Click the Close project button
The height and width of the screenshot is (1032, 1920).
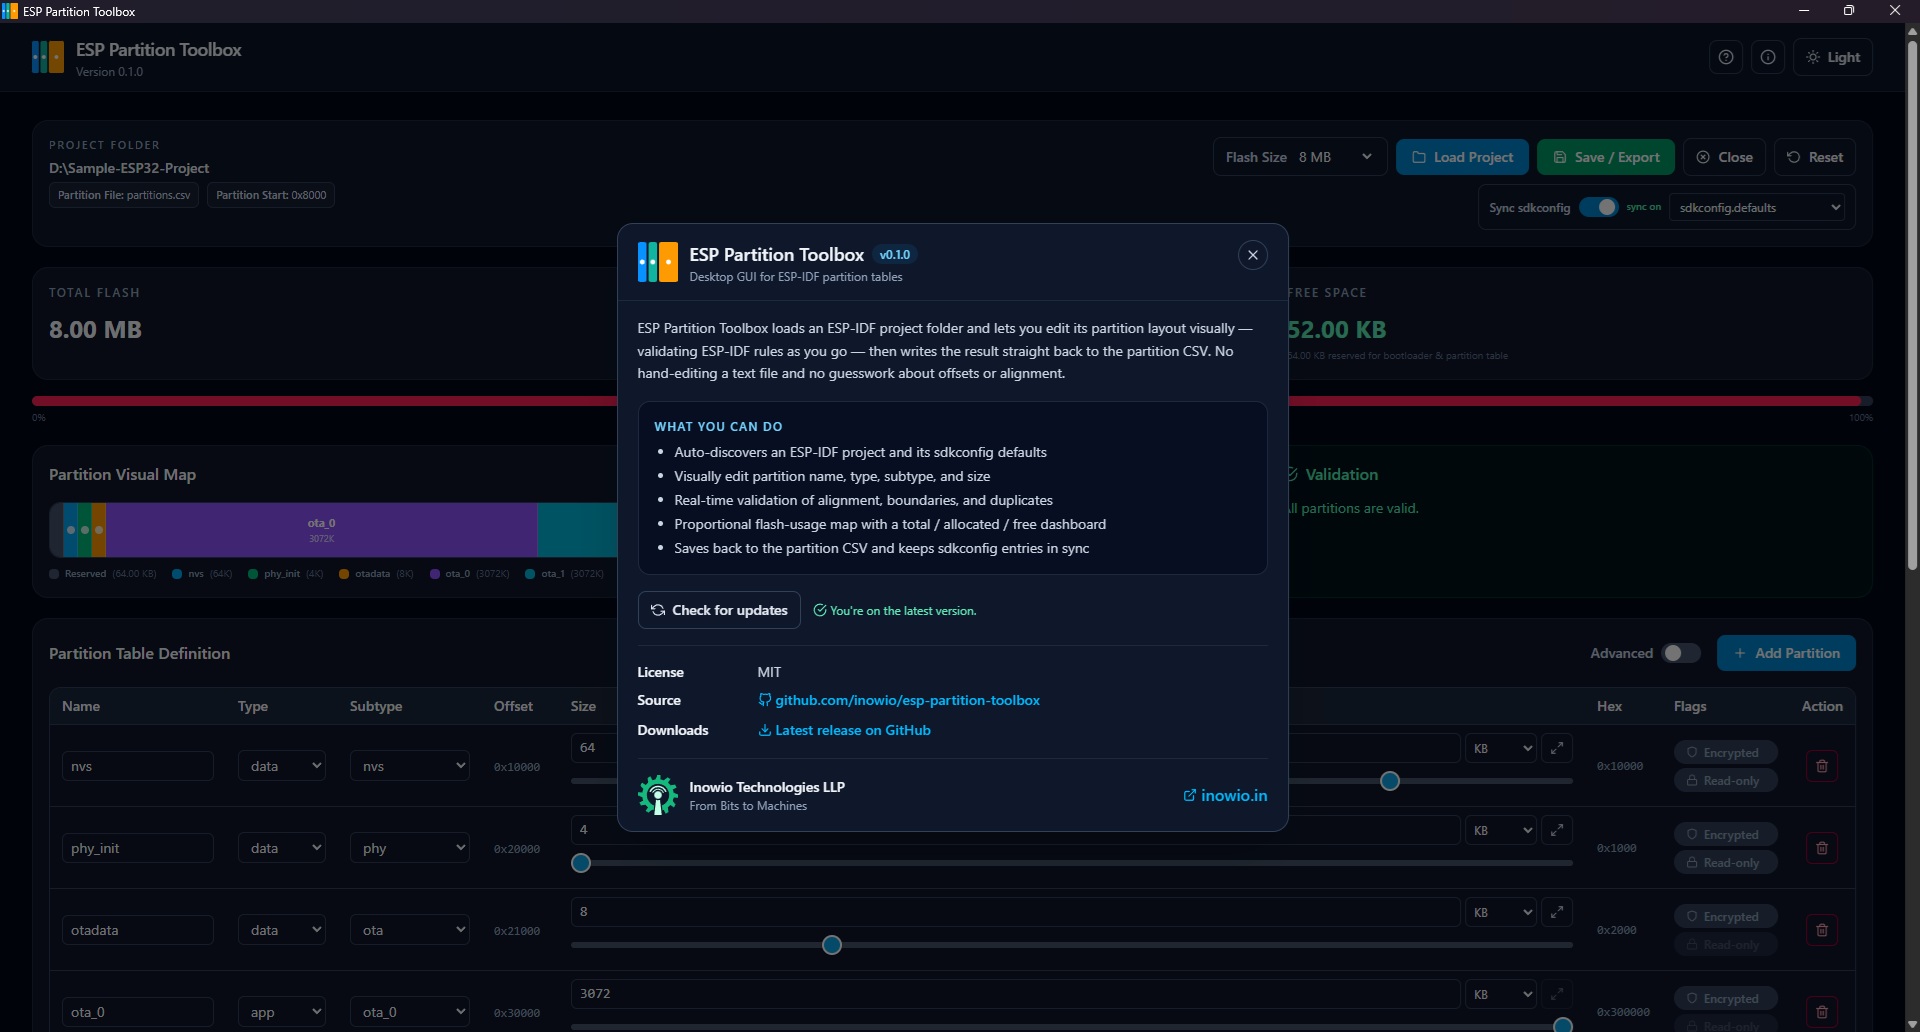pos(1724,157)
